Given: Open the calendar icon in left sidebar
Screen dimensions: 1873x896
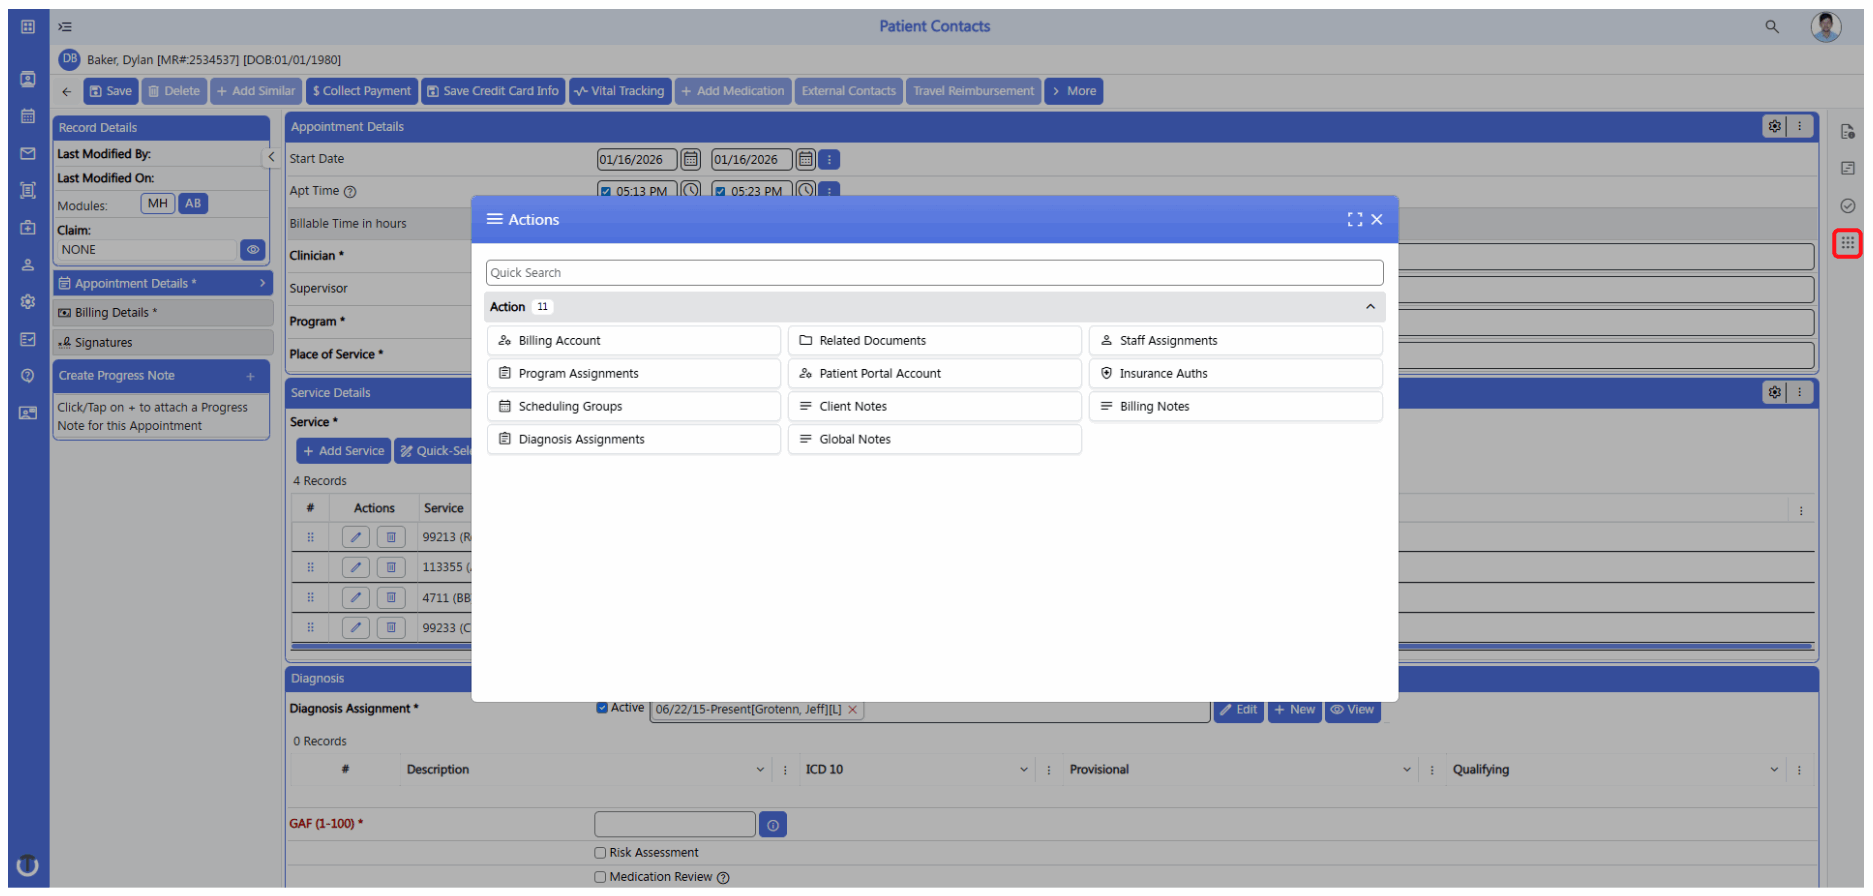Looking at the screenshot, I should (28, 116).
